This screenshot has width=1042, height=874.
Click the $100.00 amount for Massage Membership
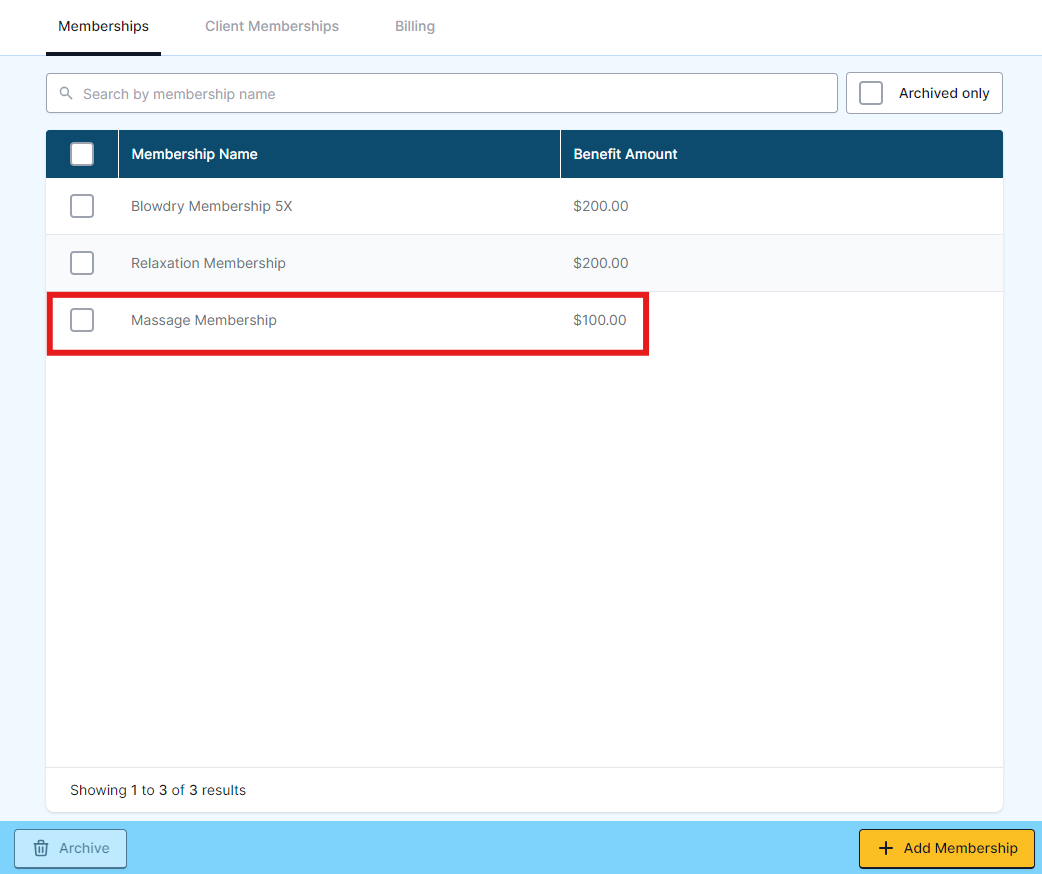(599, 320)
